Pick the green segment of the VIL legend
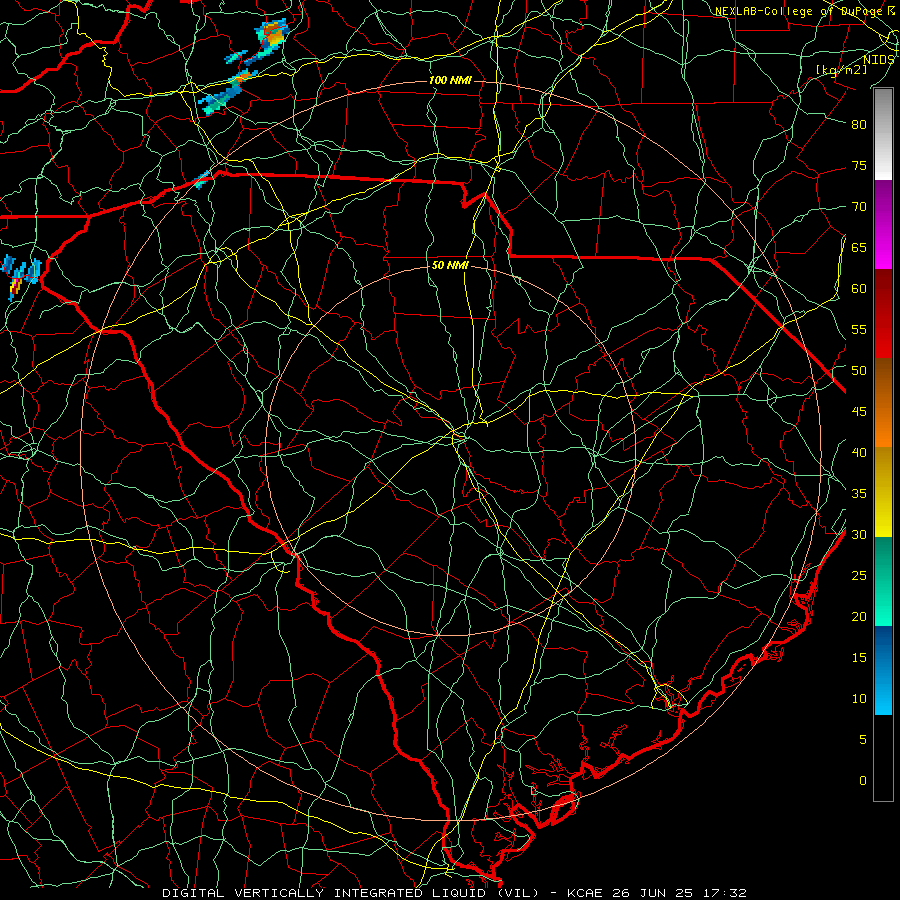 pyautogui.click(x=883, y=581)
